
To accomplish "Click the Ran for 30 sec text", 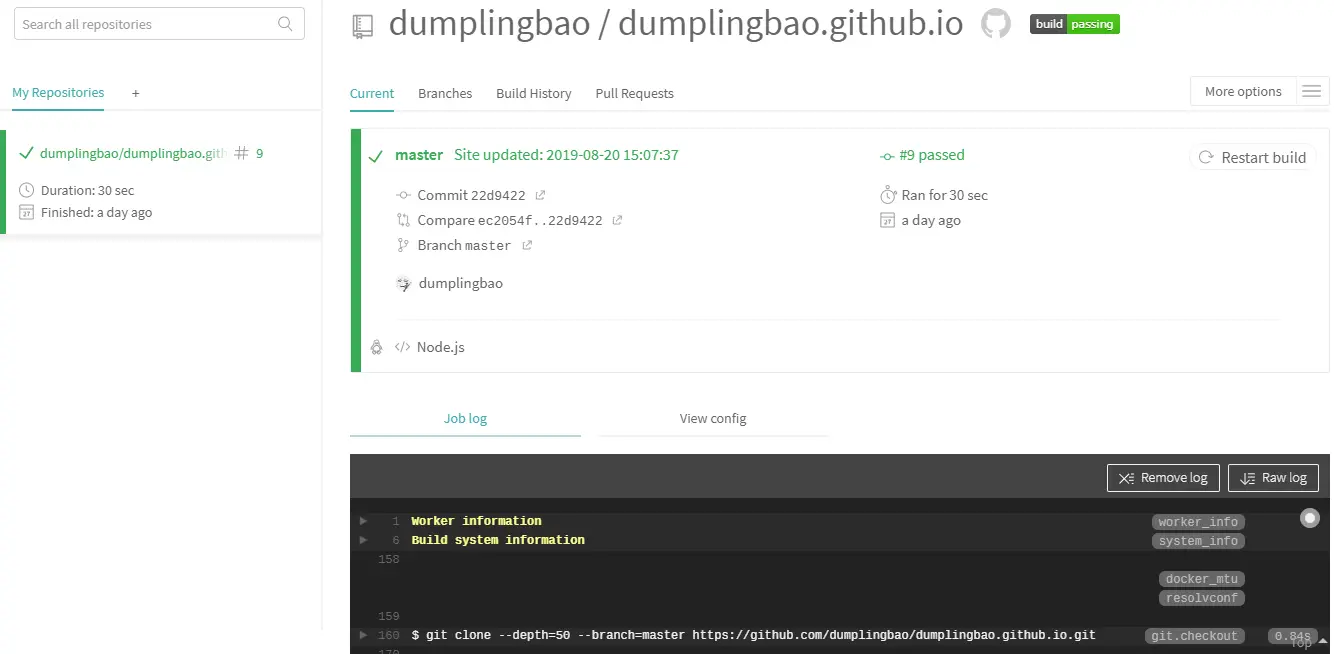I will 944,195.
